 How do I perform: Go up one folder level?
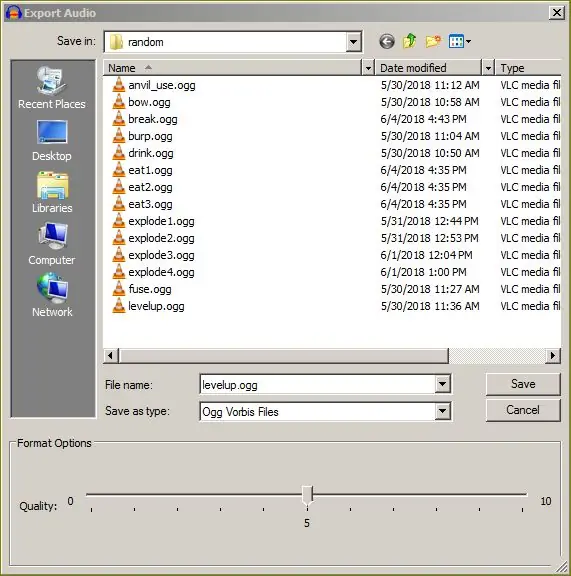pyautogui.click(x=410, y=41)
